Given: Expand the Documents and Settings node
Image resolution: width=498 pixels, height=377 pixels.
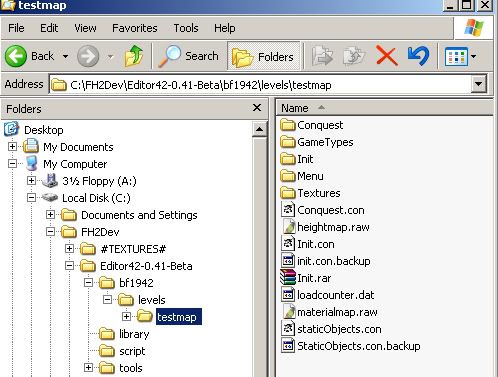Looking at the screenshot, I should [x=50, y=214].
